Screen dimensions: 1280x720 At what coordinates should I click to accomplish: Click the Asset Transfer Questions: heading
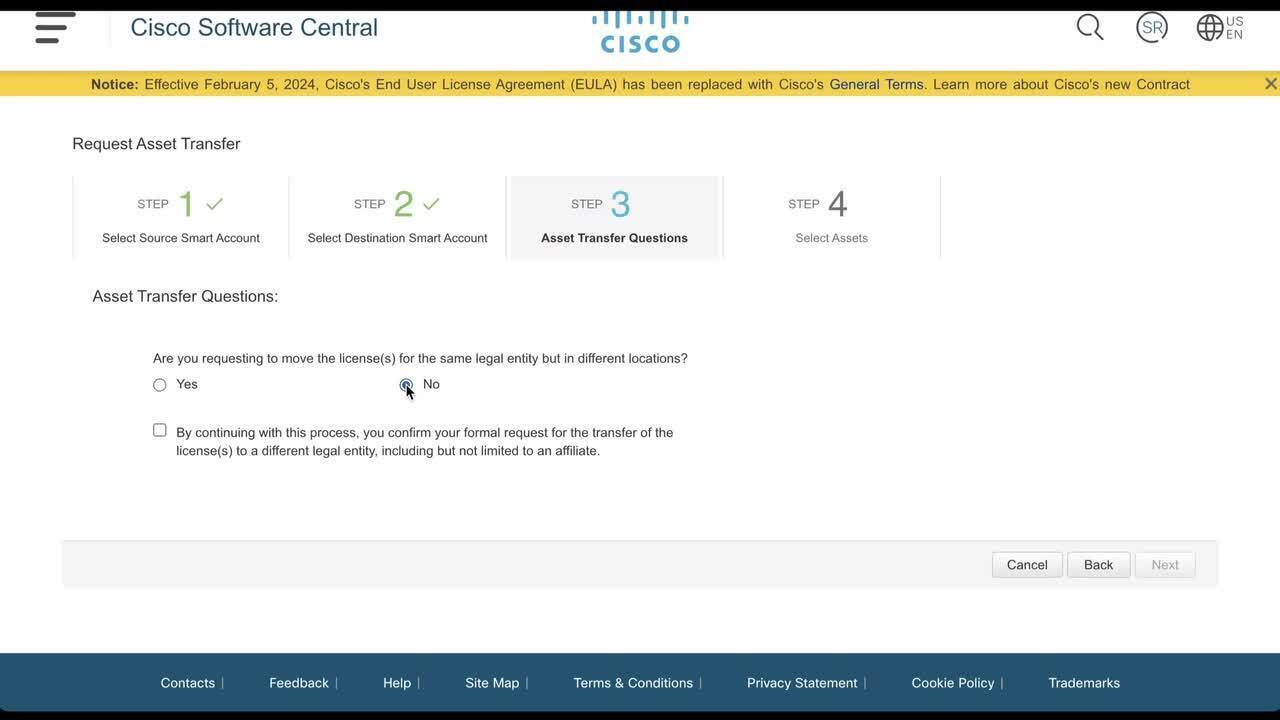(185, 296)
